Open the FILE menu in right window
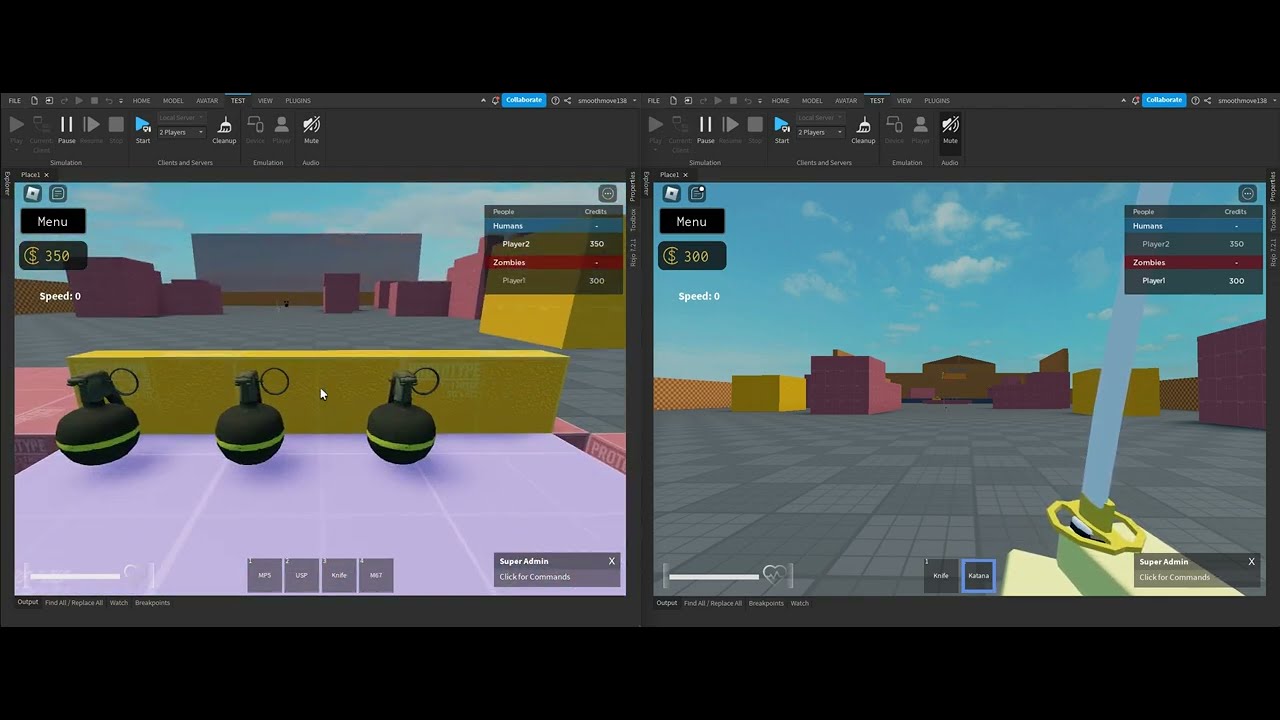The height and width of the screenshot is (720, 1280). (654, 100)
